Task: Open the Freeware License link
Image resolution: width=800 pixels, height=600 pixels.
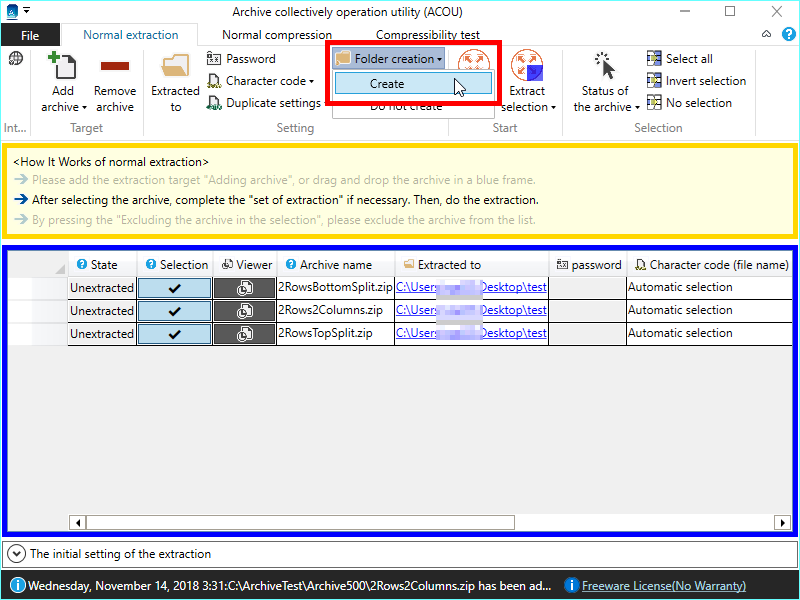Action: 663,586
